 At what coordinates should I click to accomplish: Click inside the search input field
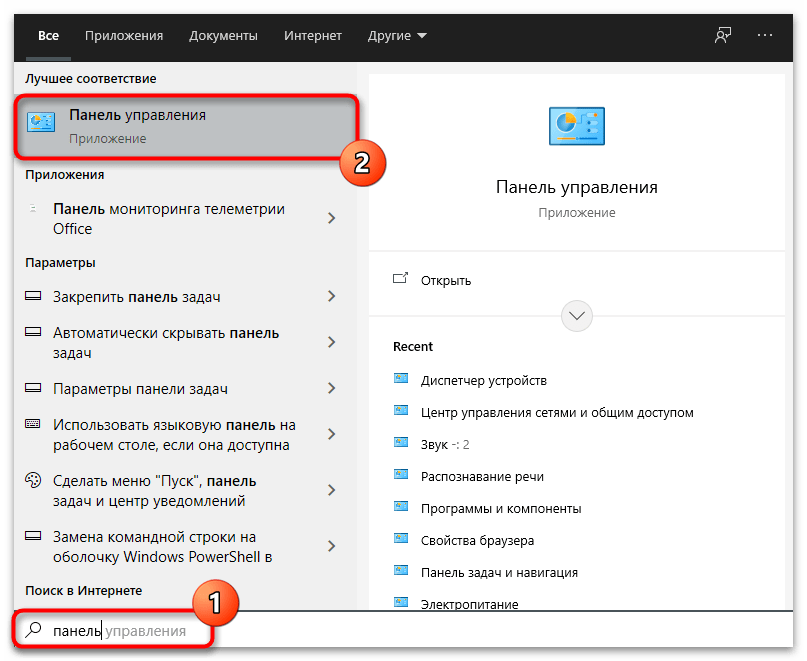click(400, 631)
